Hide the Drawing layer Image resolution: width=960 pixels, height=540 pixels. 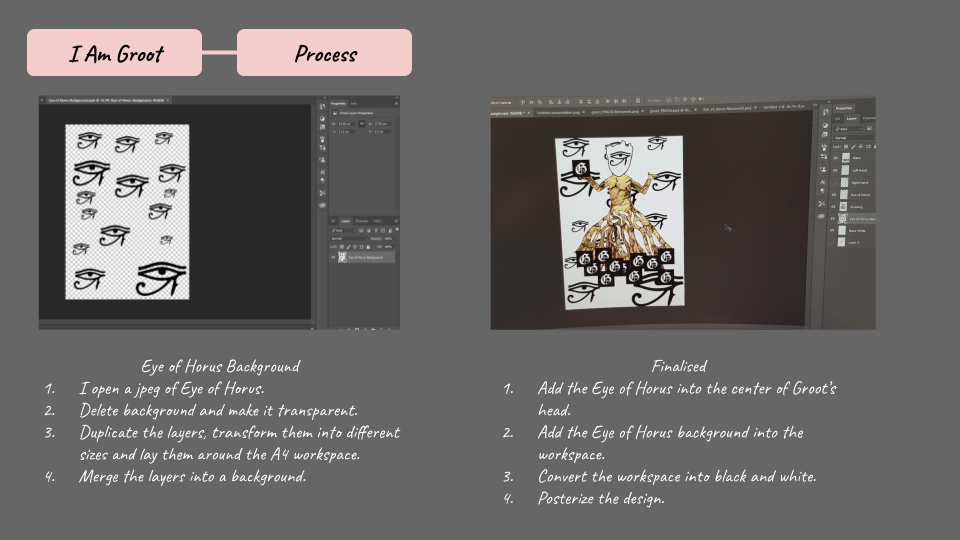833,207
